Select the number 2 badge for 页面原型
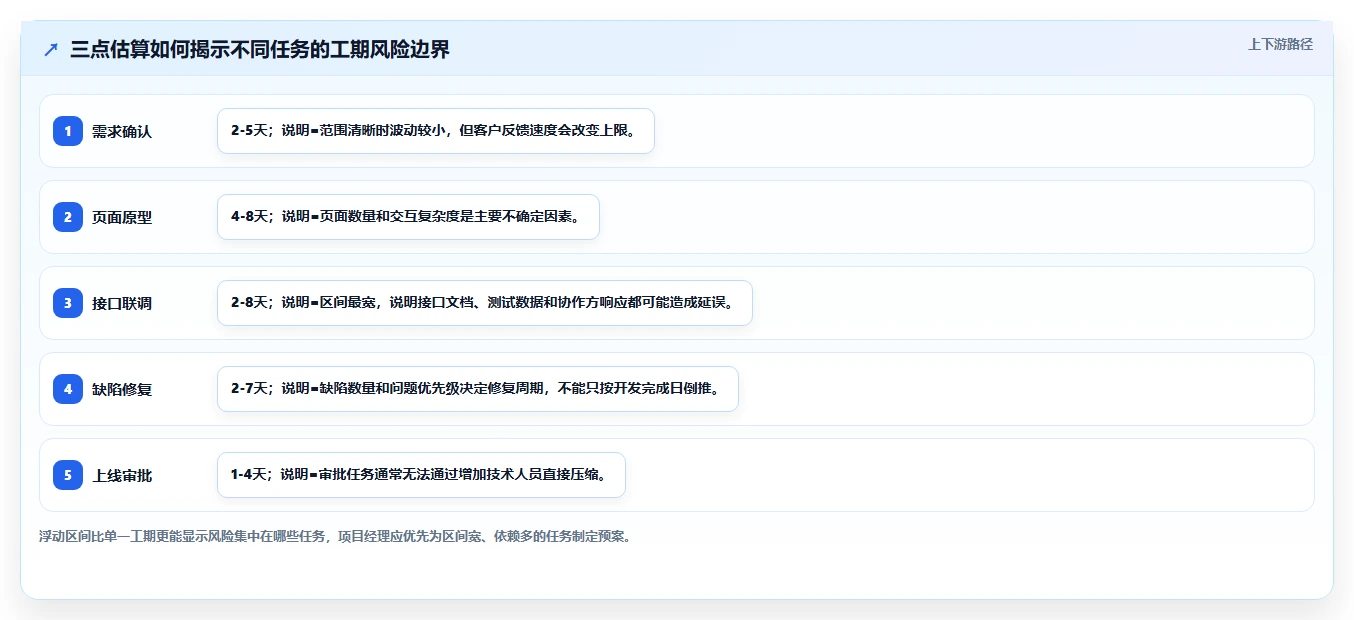The image size is (1354, 620). pyautogui.click(x=68, y=216)
